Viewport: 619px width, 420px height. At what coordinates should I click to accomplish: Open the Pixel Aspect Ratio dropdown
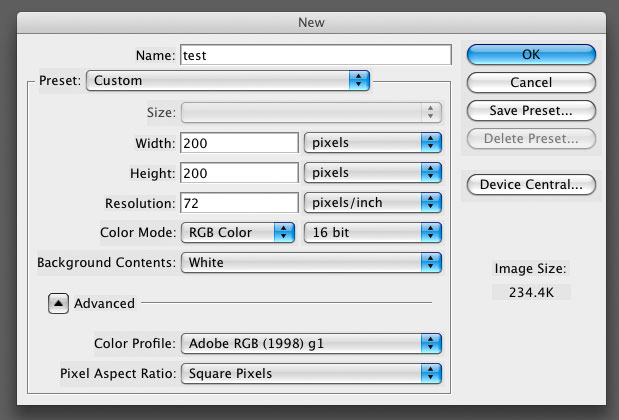click(x=310, y=374)
